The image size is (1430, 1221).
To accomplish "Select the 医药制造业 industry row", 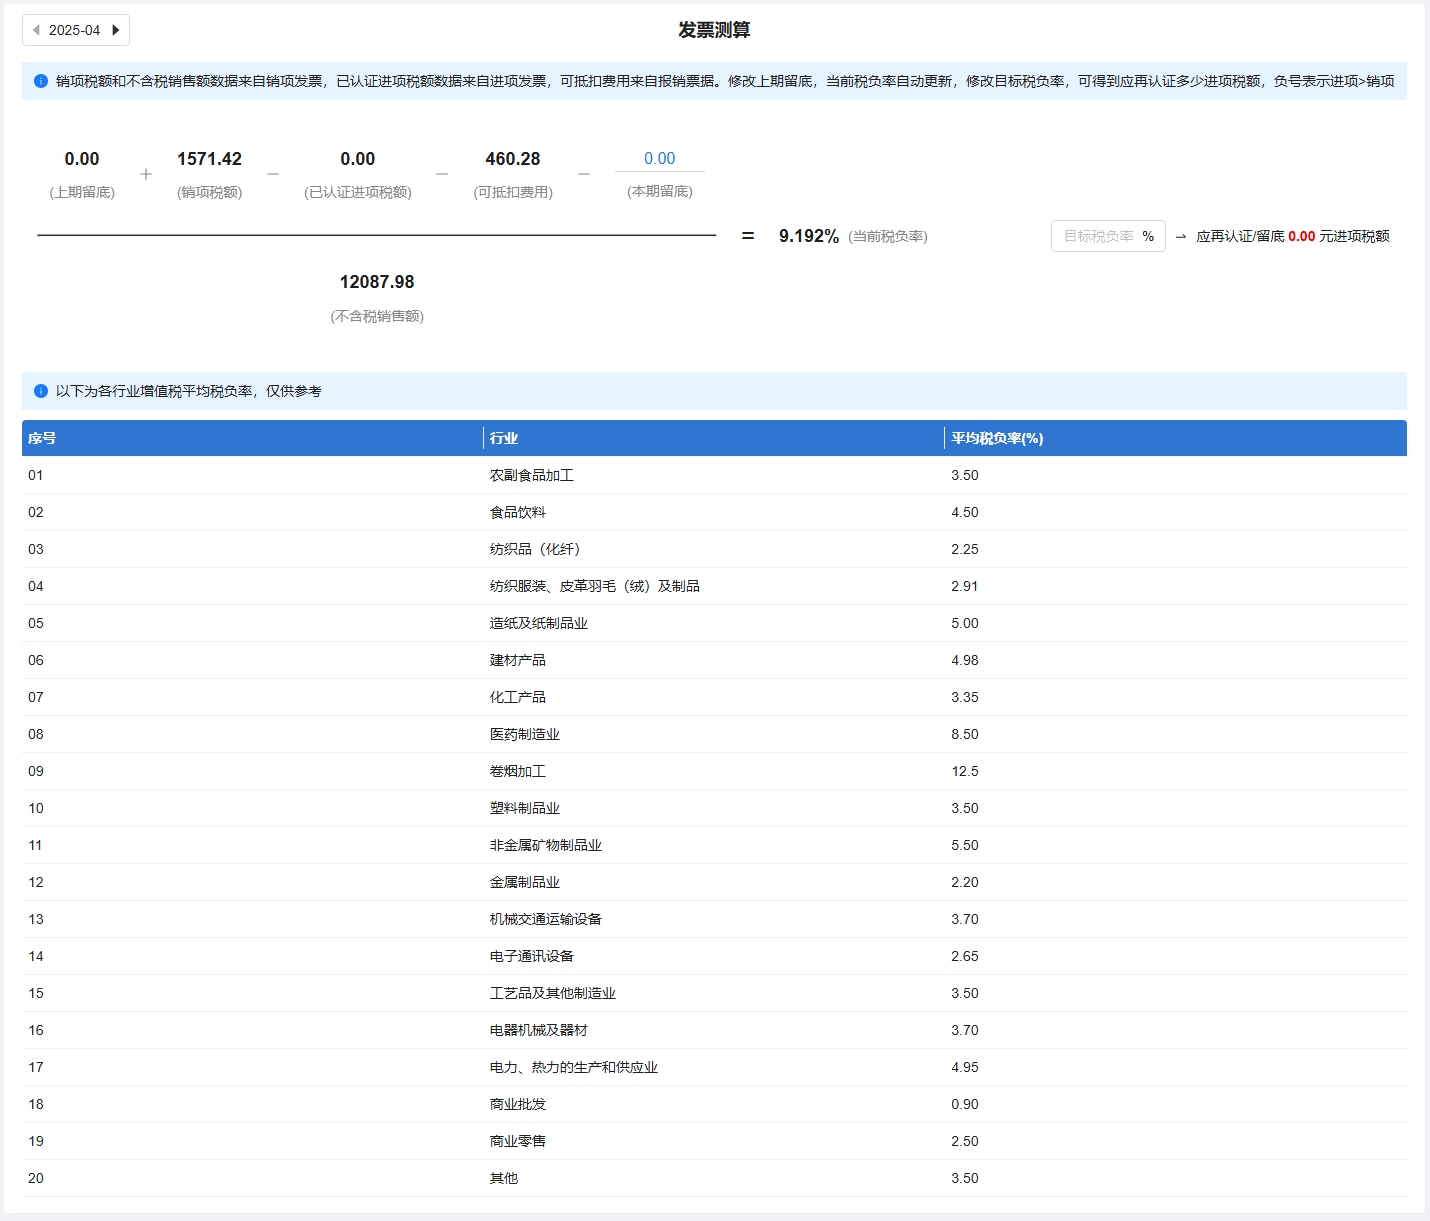I will tap(525, 734).
